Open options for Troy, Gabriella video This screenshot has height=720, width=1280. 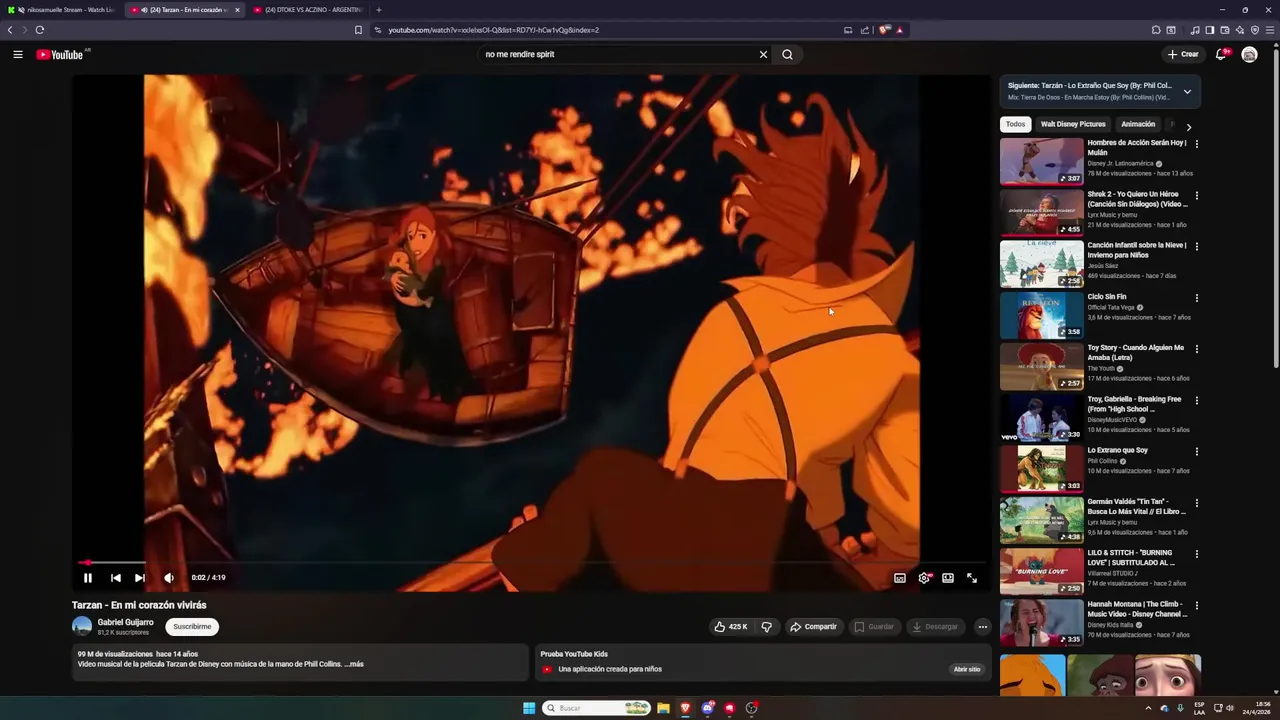1196,400
